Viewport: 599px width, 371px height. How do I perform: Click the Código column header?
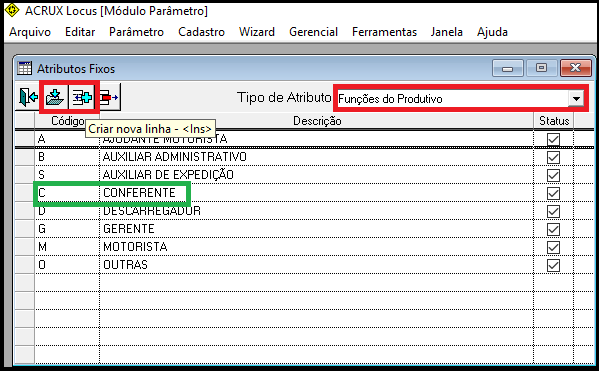pyautogui.click(x=67, y=121)
